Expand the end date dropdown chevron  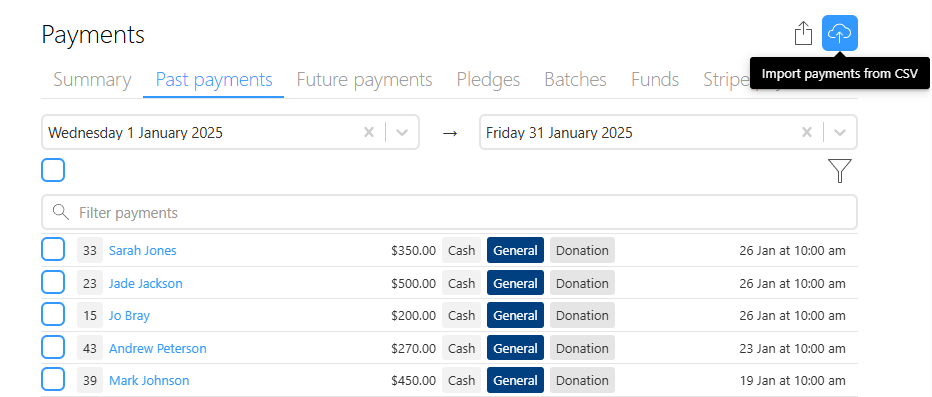(839, 132)
